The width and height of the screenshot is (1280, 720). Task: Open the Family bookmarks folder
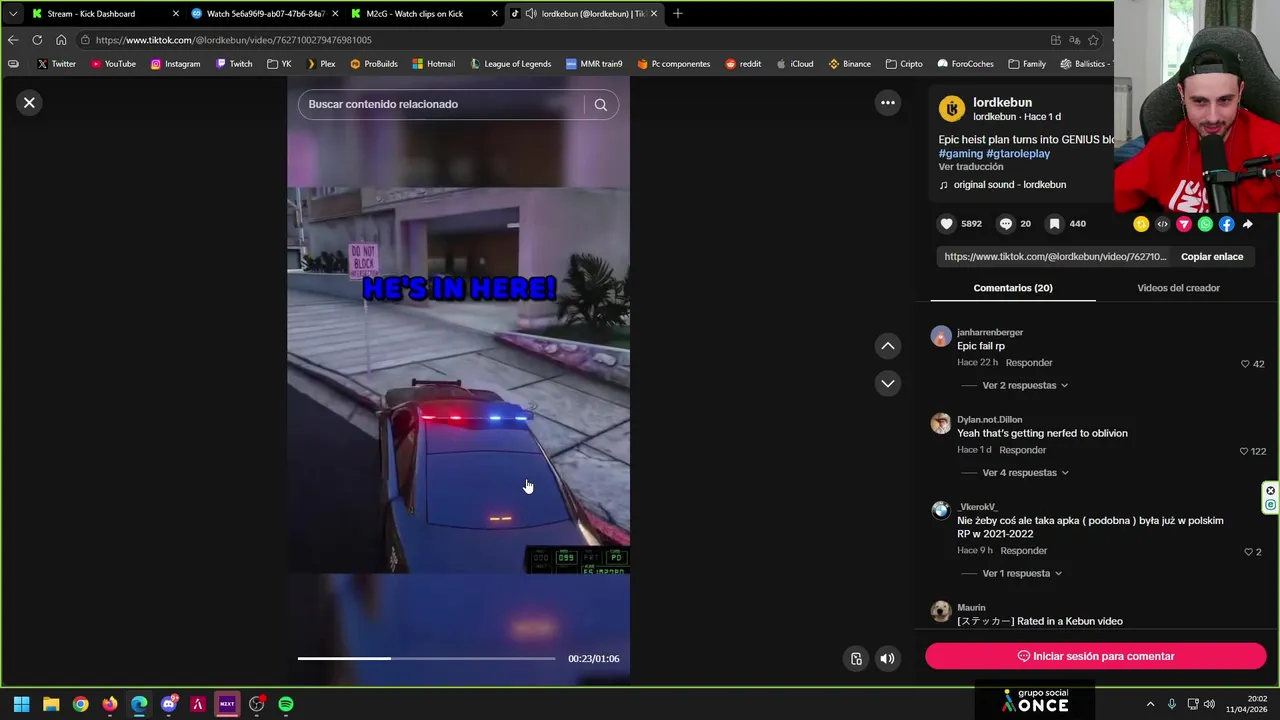pos(1027,64)
